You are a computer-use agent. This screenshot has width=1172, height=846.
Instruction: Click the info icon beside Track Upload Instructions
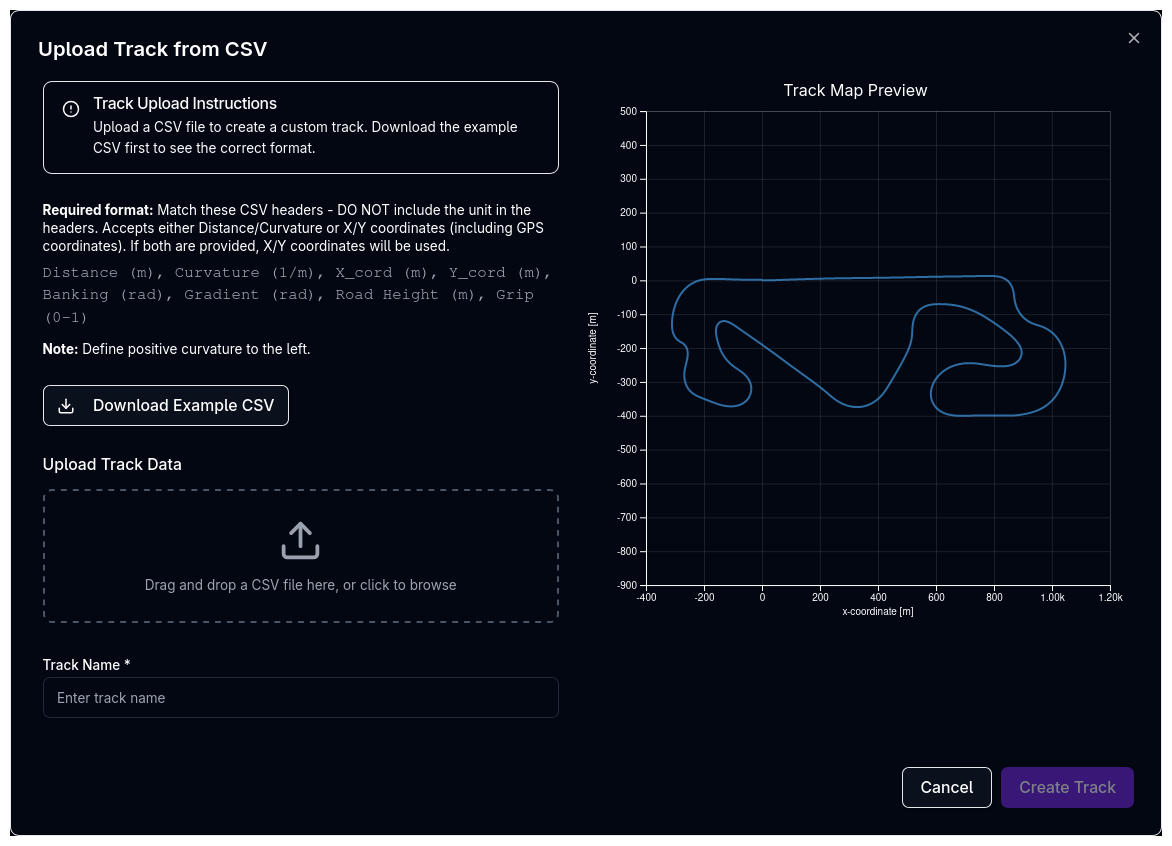71,109
